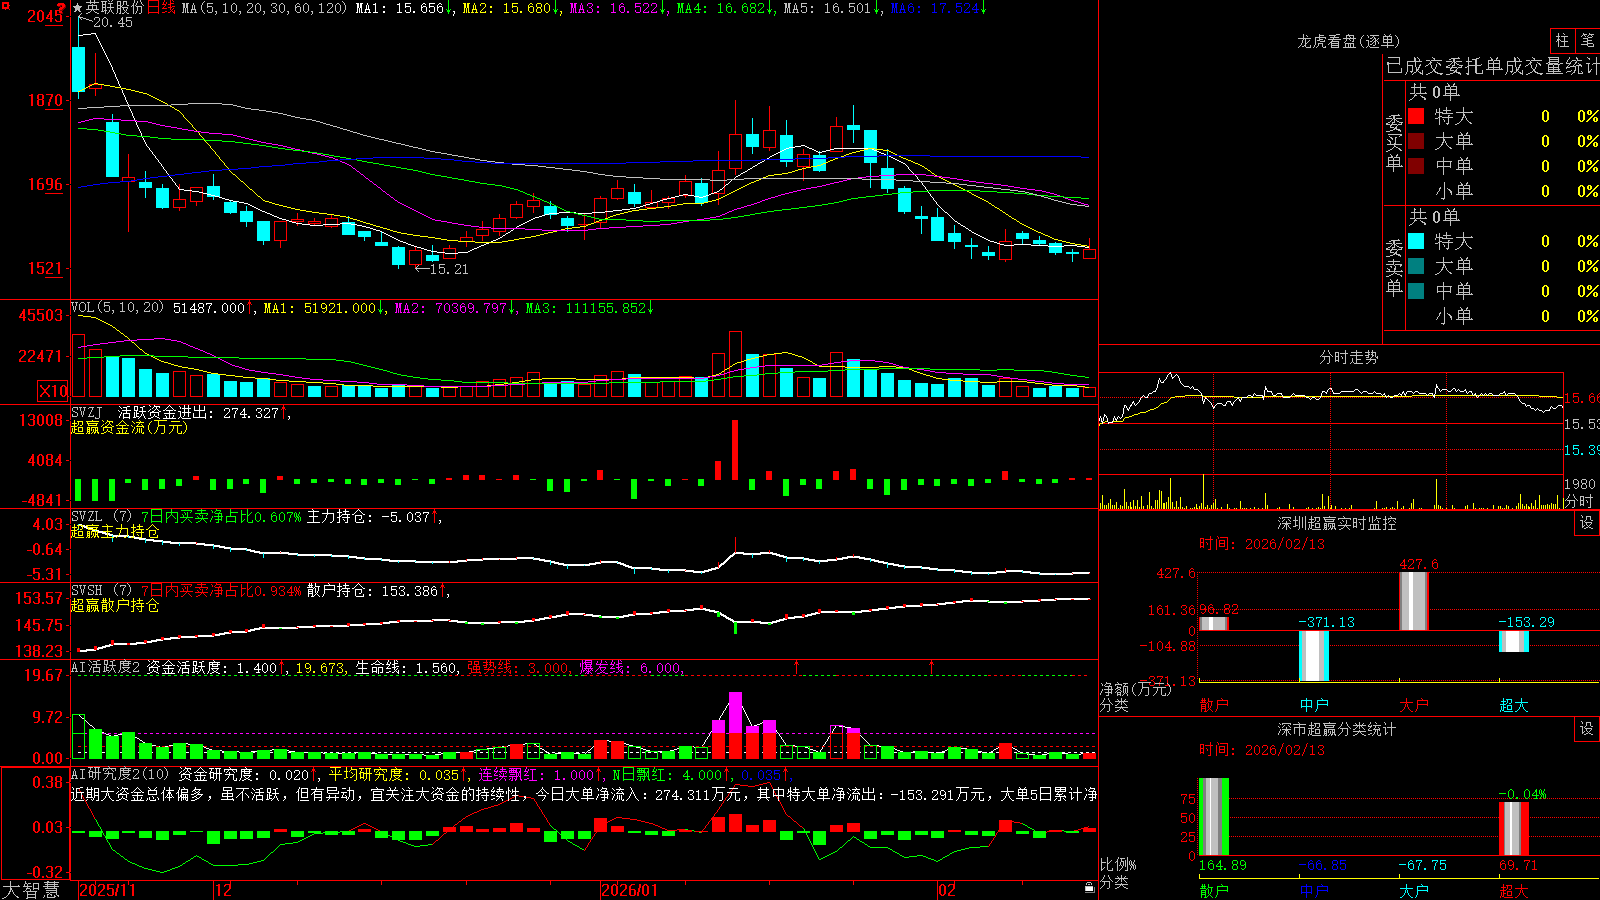Click the first red arrow marker above AI活跃度 chart
This screenshot has height=900, width=1600.
797,666
